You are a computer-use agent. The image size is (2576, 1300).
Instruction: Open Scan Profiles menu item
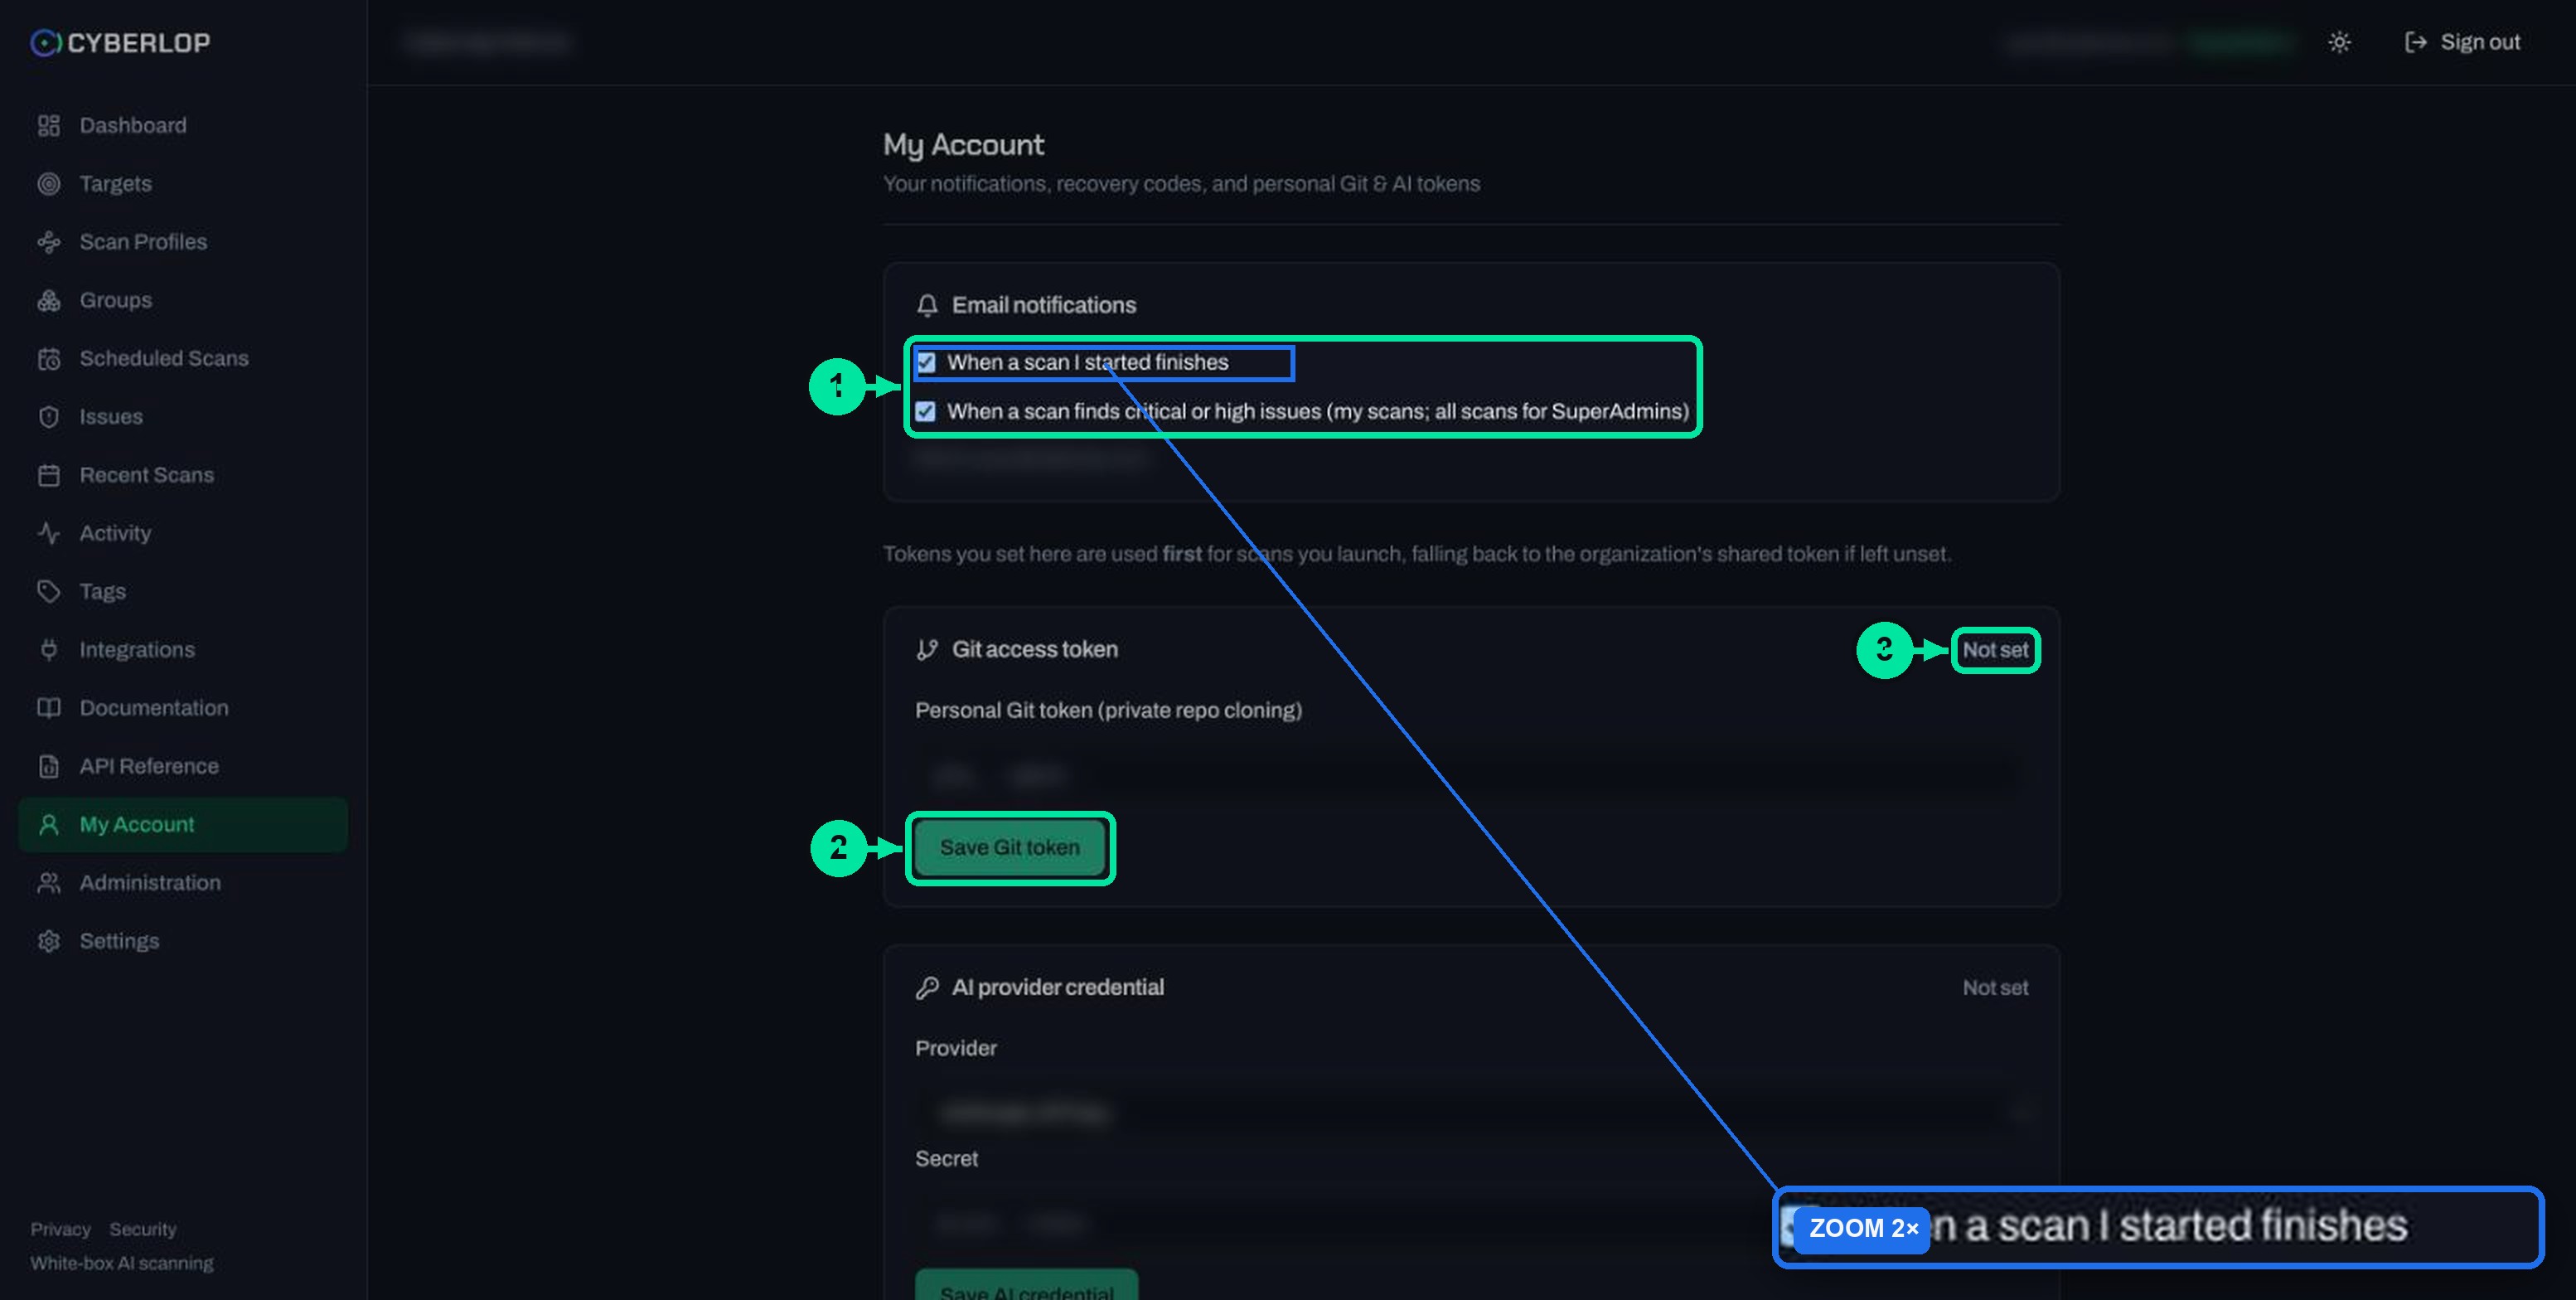click(x=183, y=242)
